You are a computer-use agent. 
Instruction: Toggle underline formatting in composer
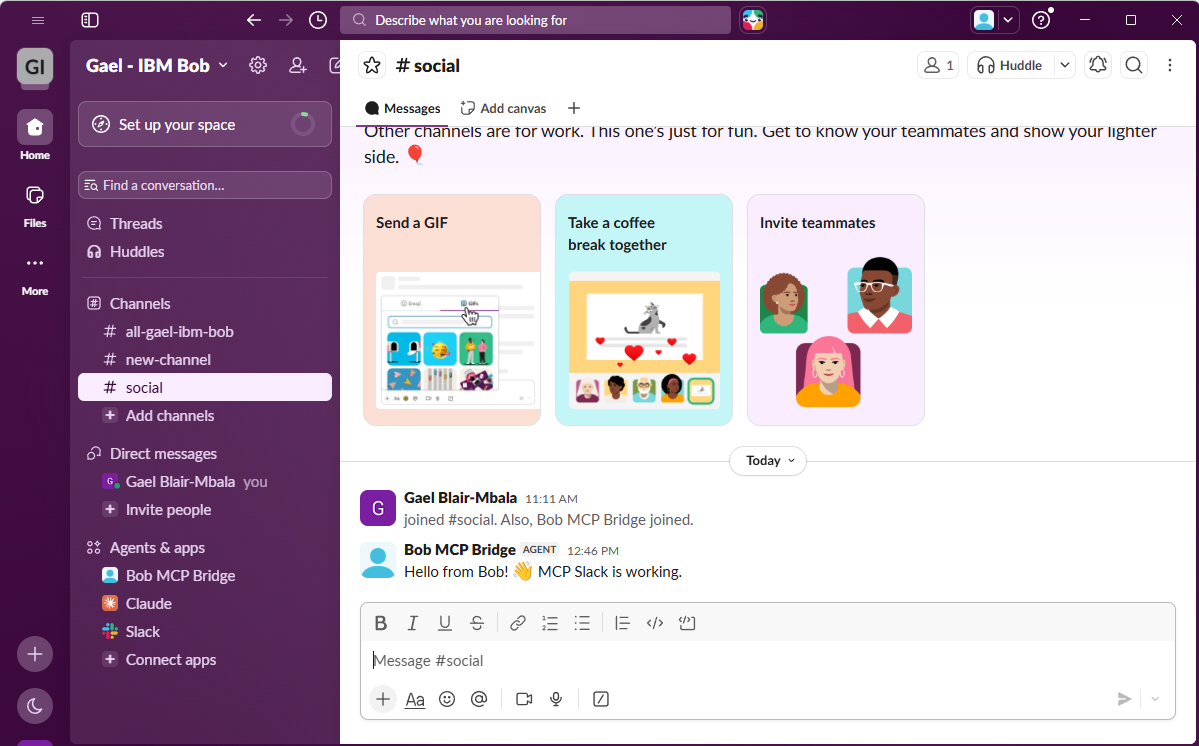pyautogui.click(x=444, y=623)
